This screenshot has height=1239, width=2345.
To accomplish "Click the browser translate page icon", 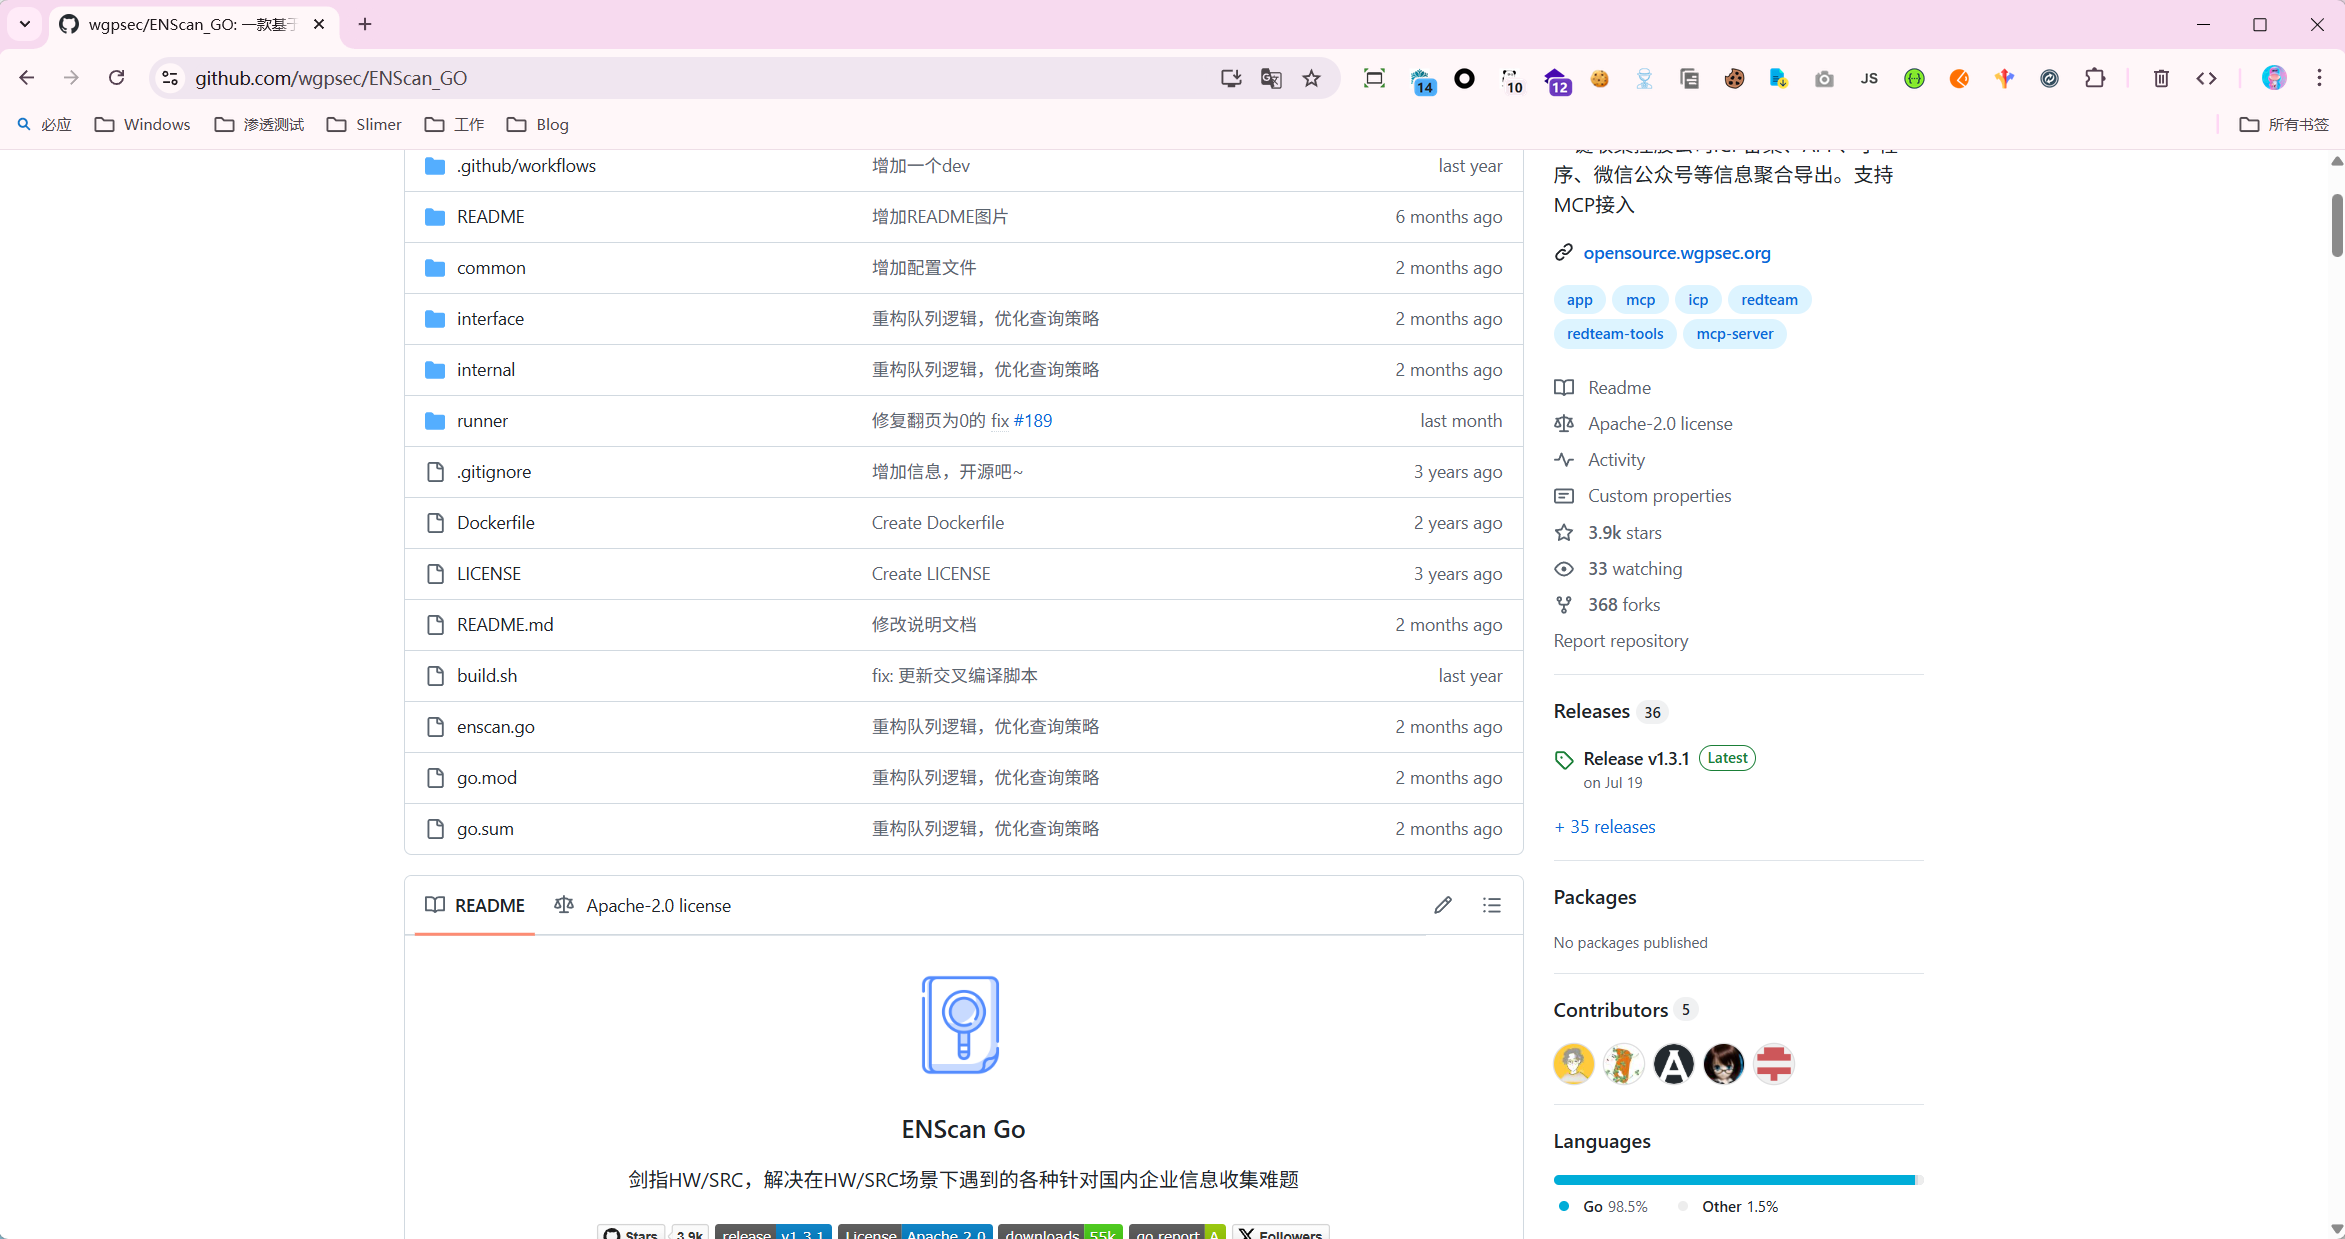I will click(x=1271, y=78).
